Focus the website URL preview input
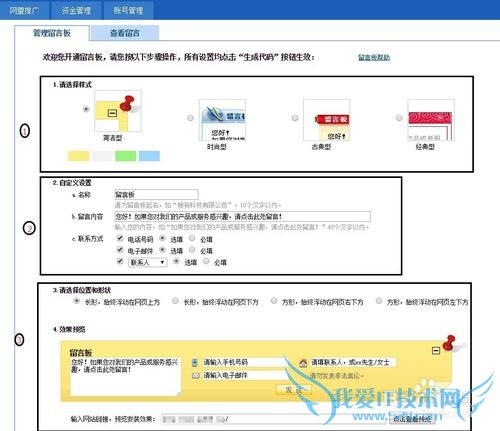 coord(273,419)
